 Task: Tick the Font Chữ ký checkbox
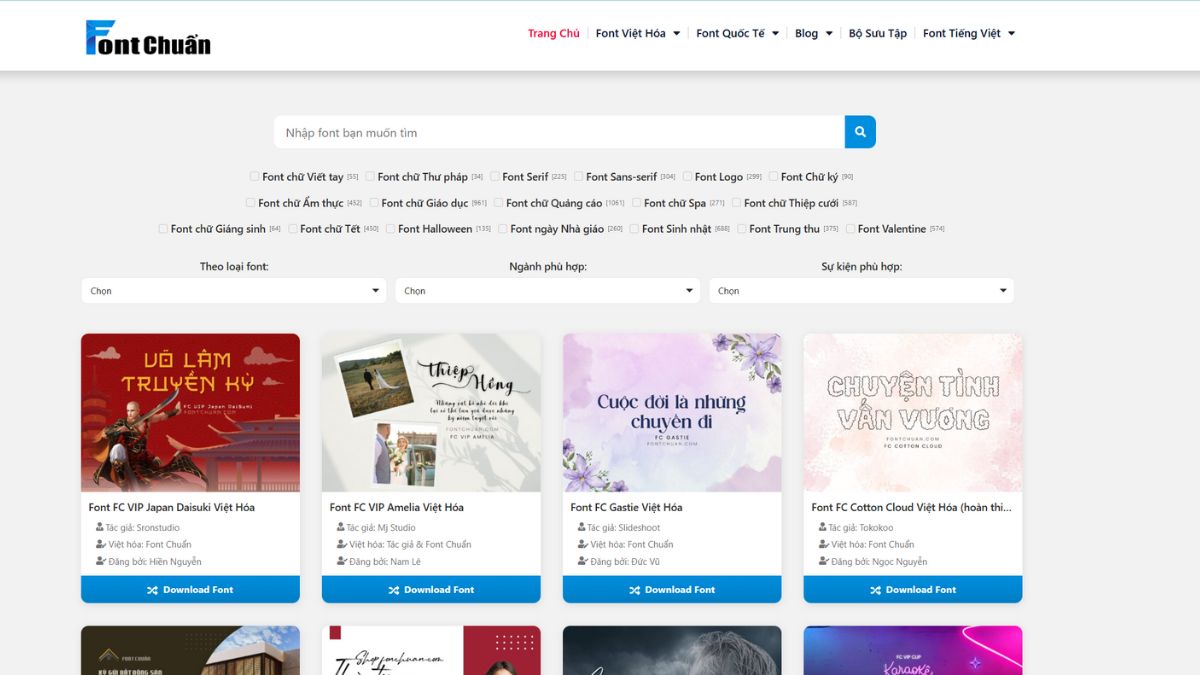point(773,176)
